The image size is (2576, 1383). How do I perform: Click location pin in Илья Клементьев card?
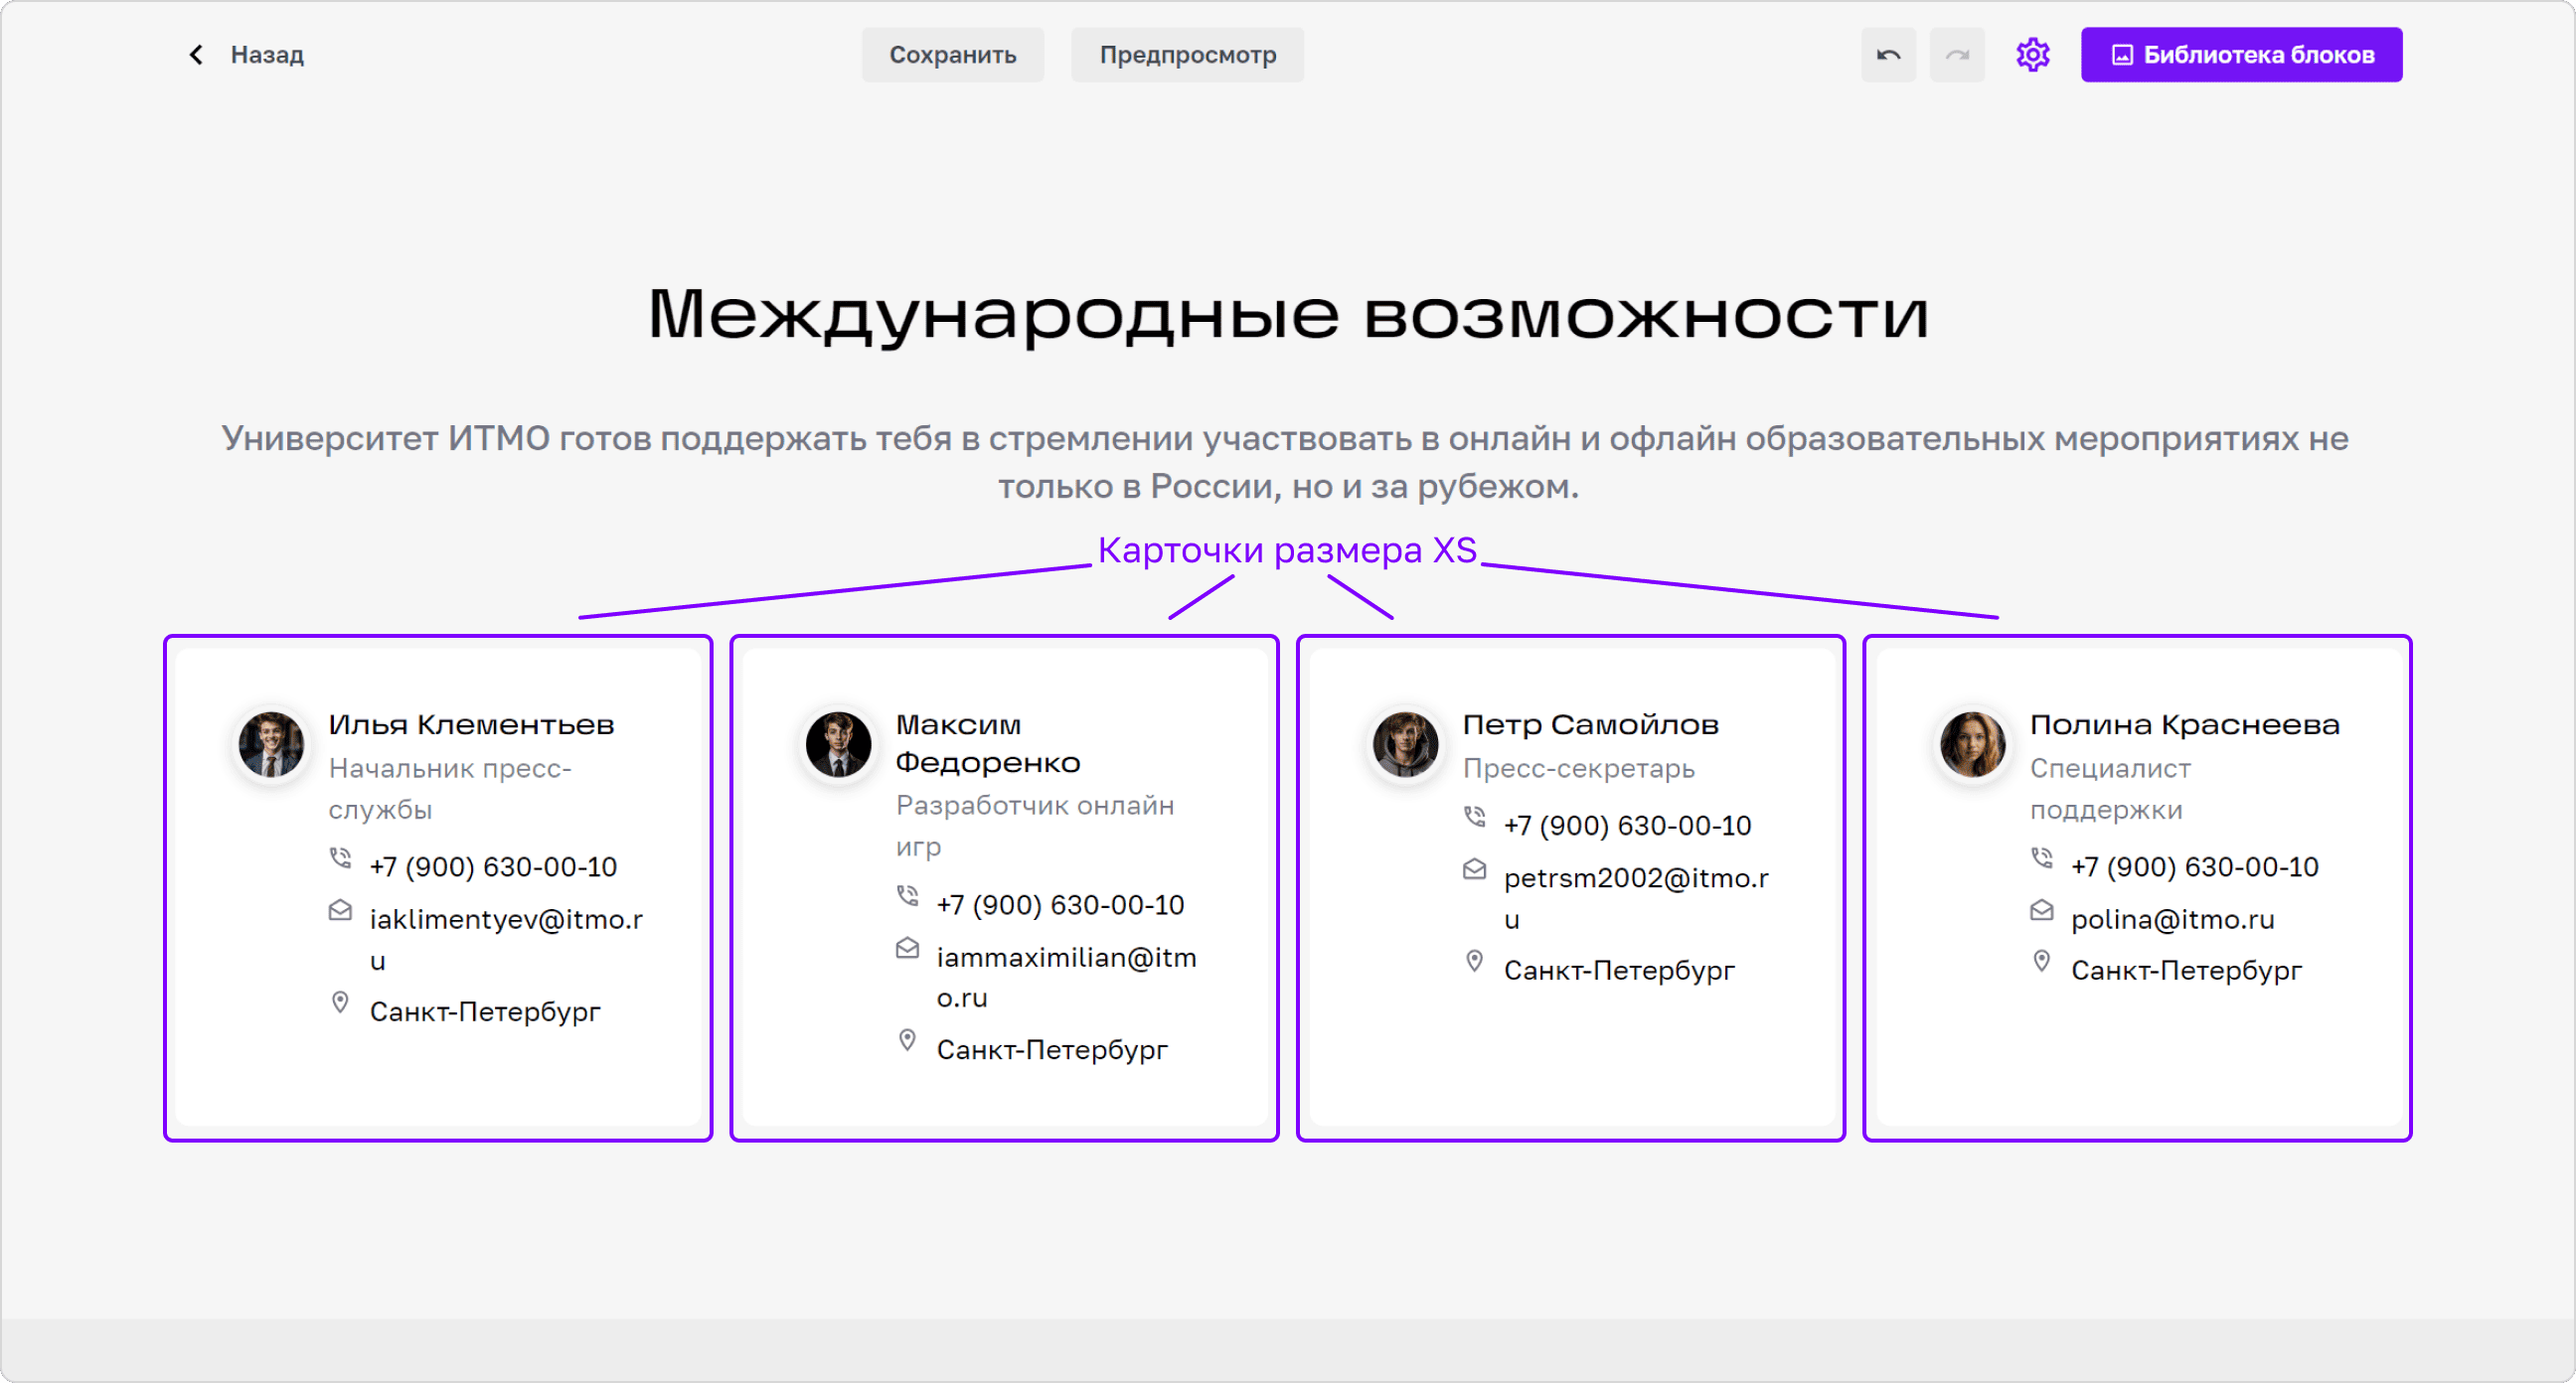(x=340, y=1003)
